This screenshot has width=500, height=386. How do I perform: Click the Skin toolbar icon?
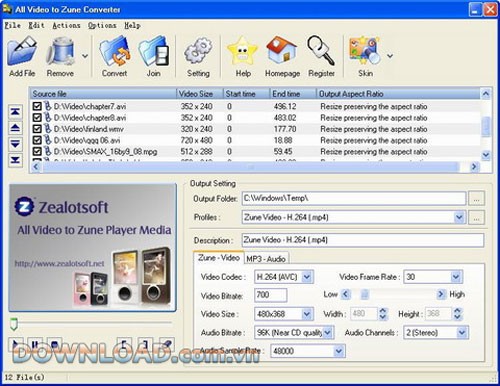365,51
